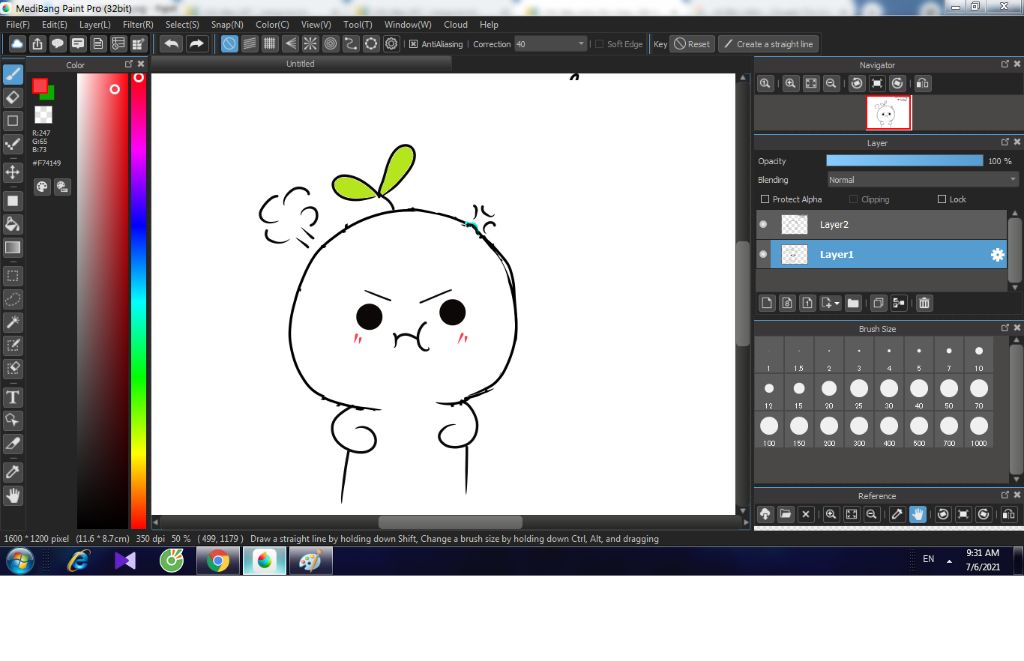Open the Filter menu
This screenshot has height=661, width=1024.
click(138, 24)
